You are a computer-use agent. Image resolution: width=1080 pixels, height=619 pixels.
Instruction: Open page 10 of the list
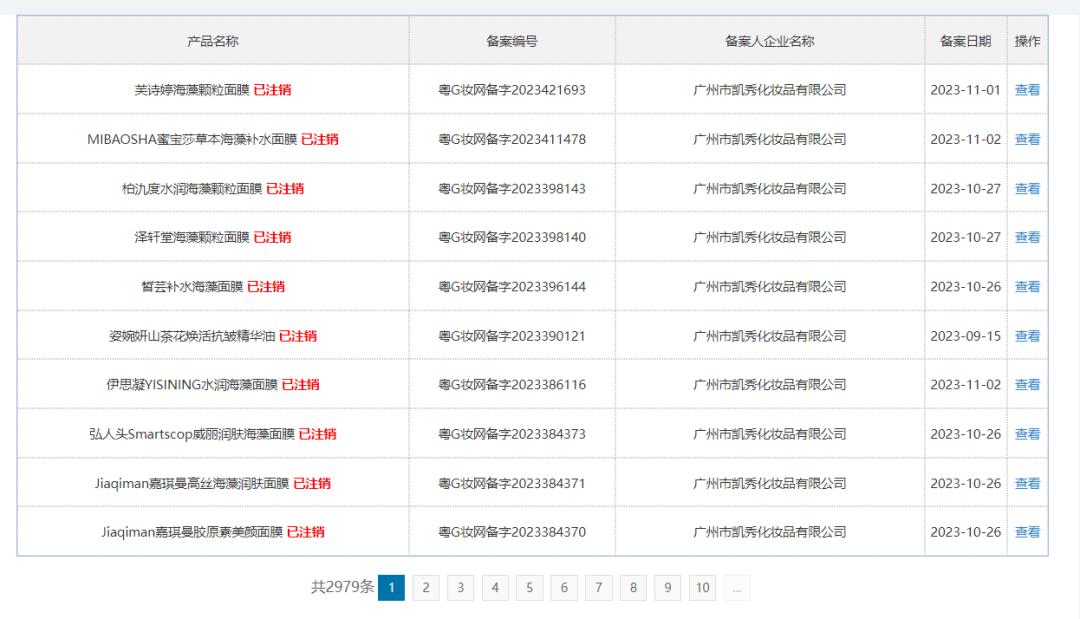(702, 588)
